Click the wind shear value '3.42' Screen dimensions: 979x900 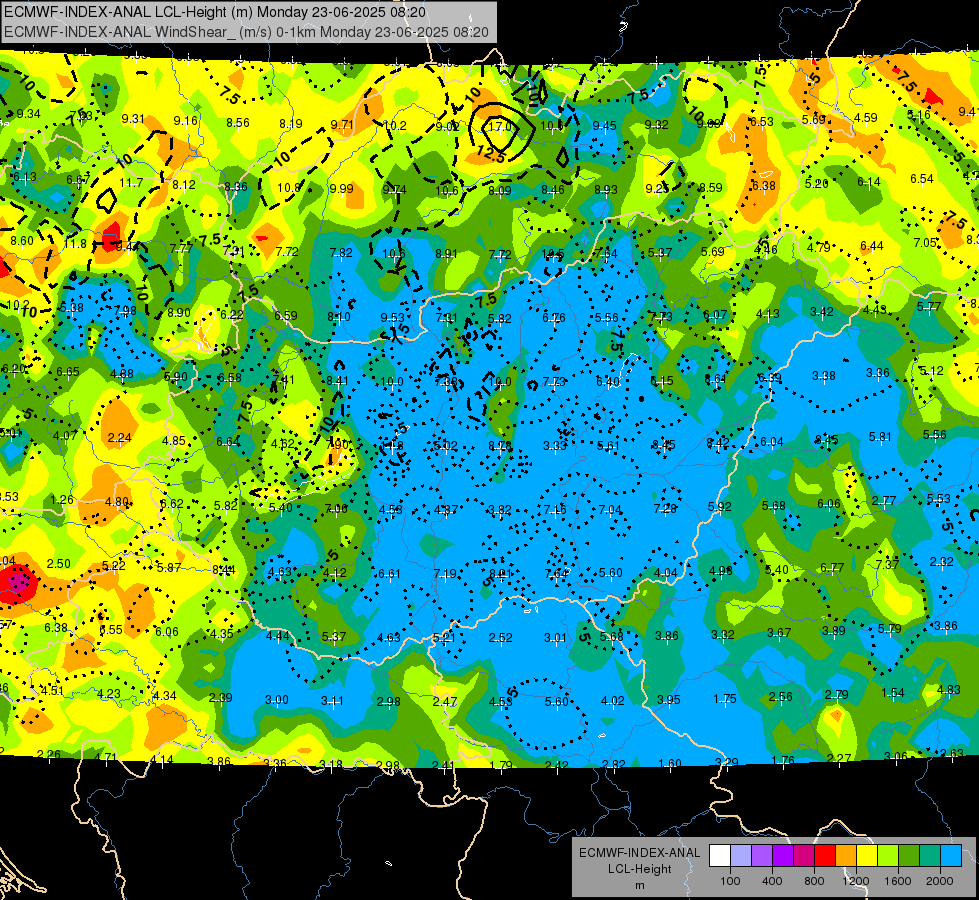[822, 311]
